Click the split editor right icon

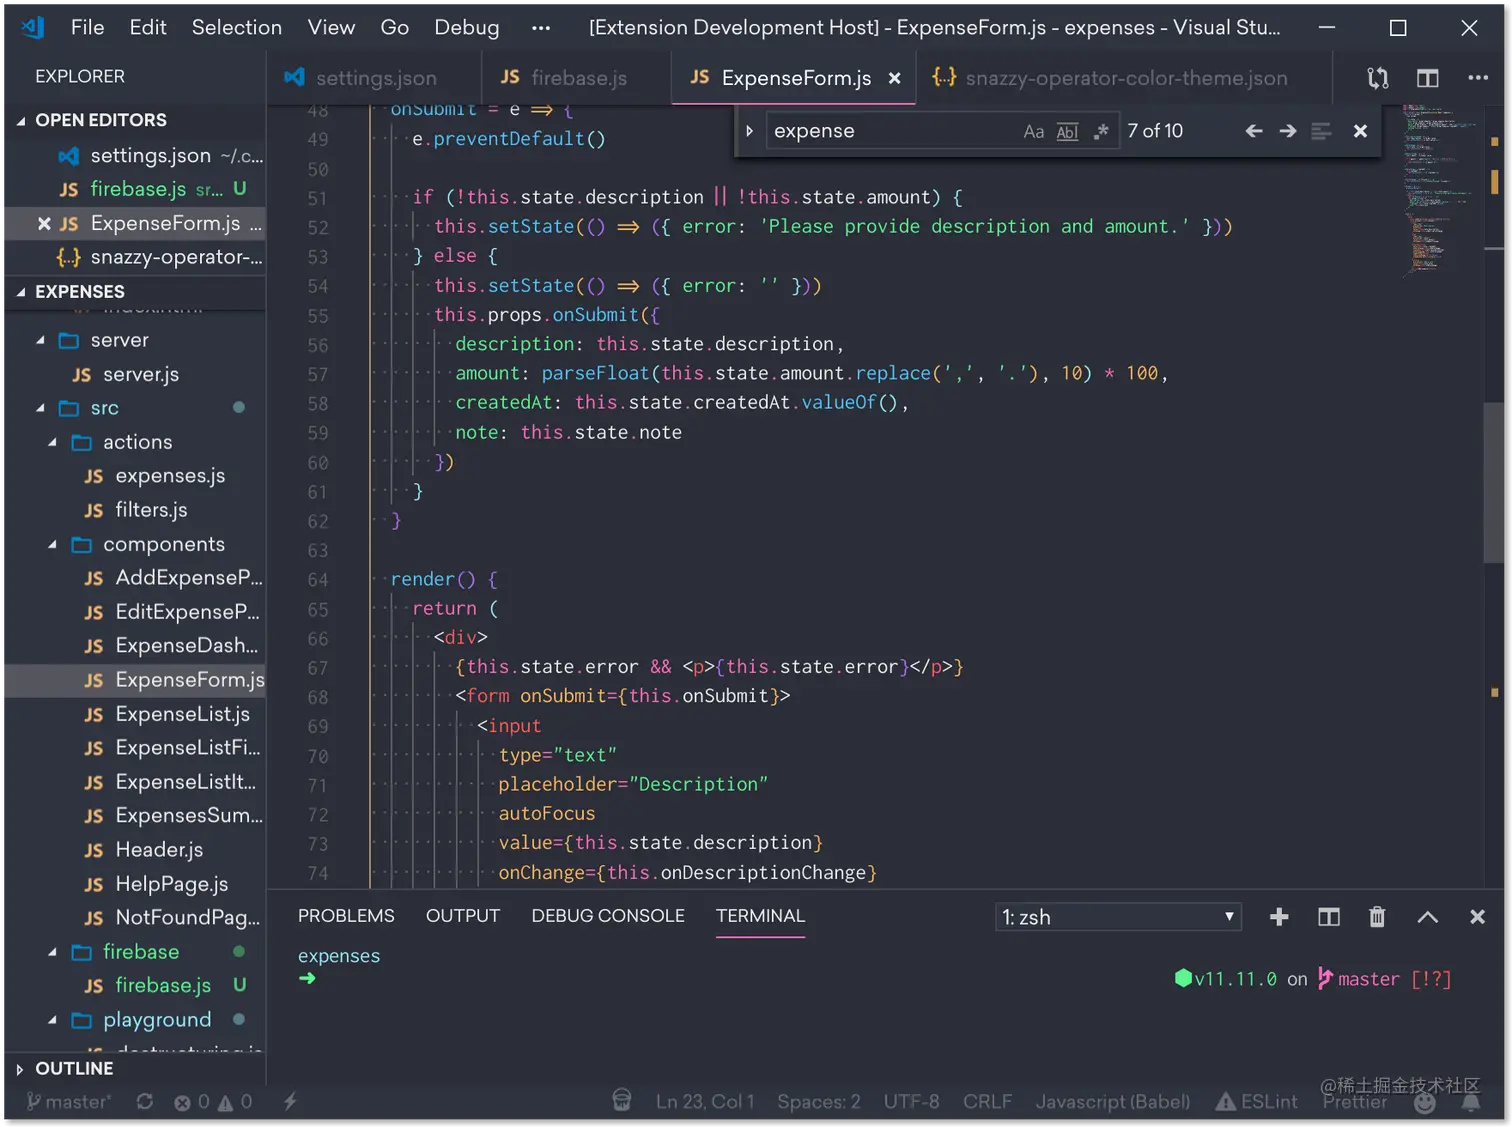click(x=1427, y=78)
